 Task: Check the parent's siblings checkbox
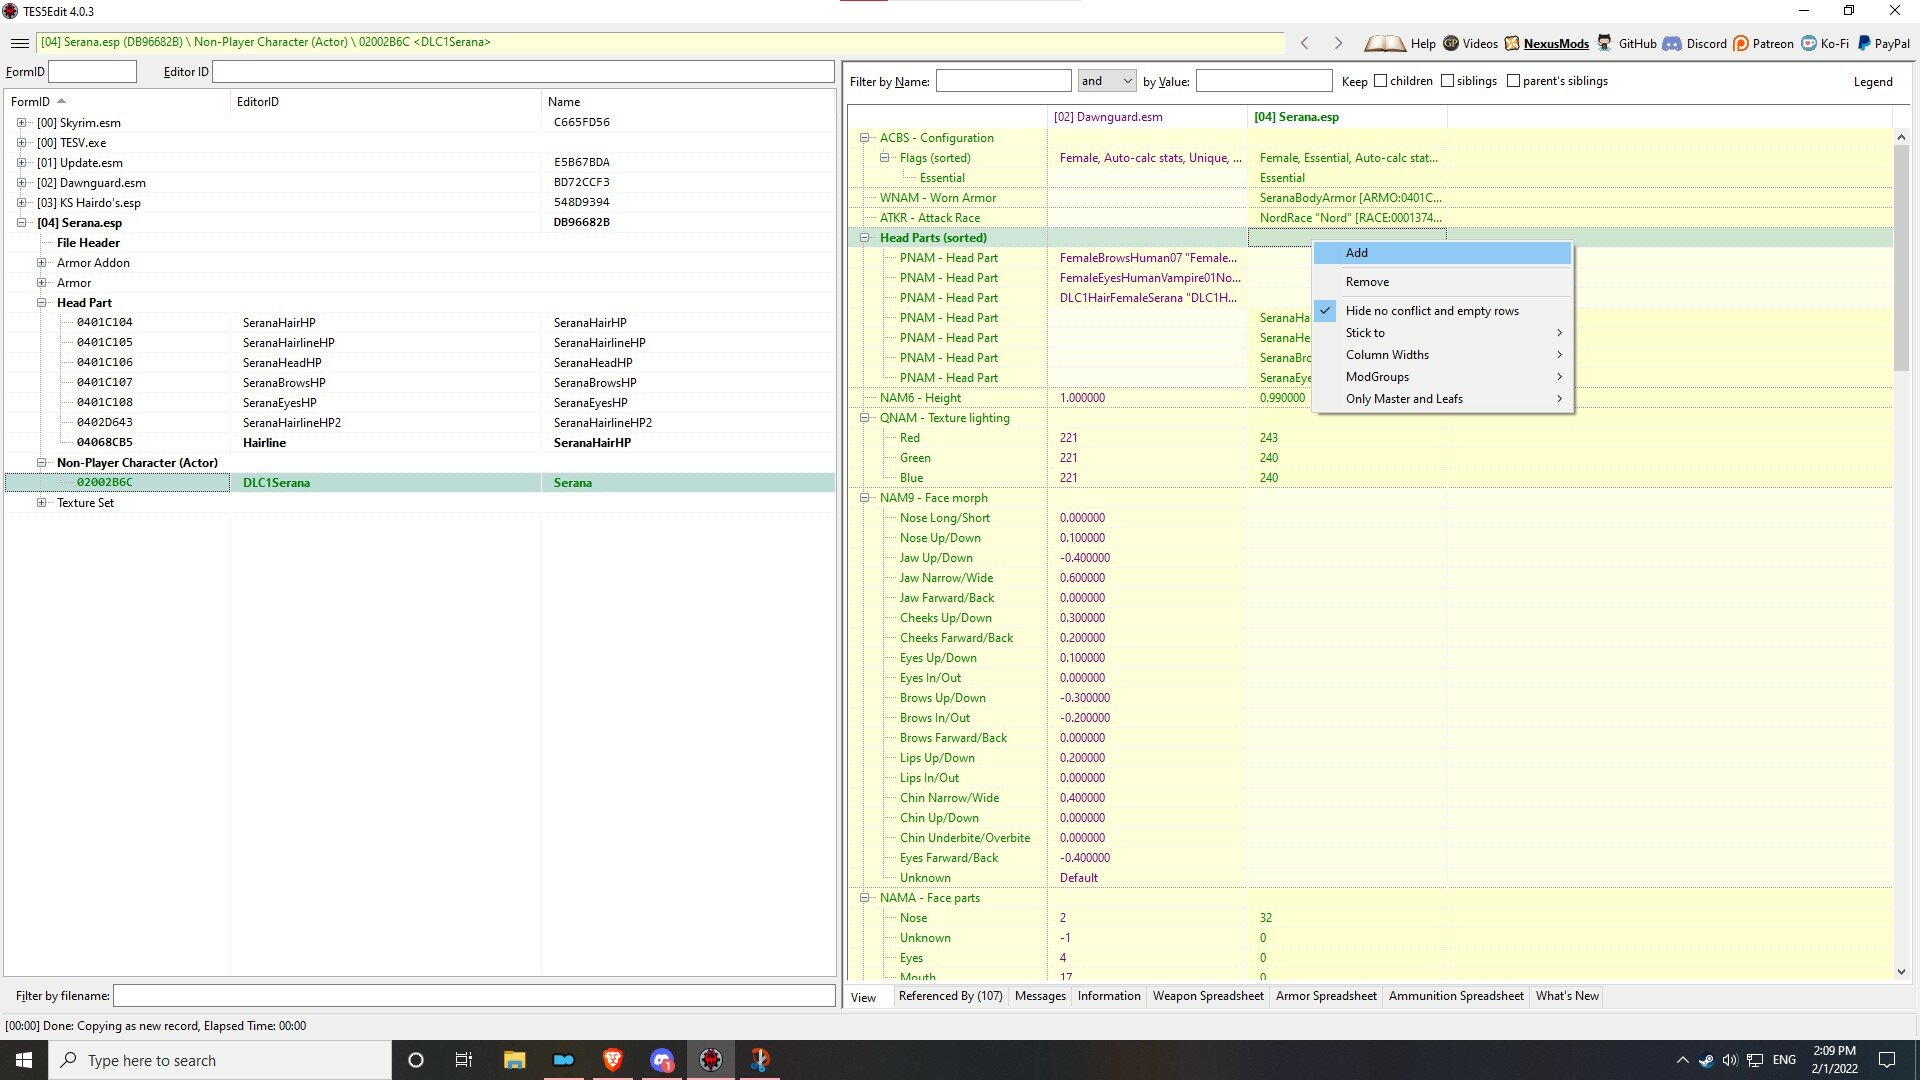click(x=1513, y=81)
